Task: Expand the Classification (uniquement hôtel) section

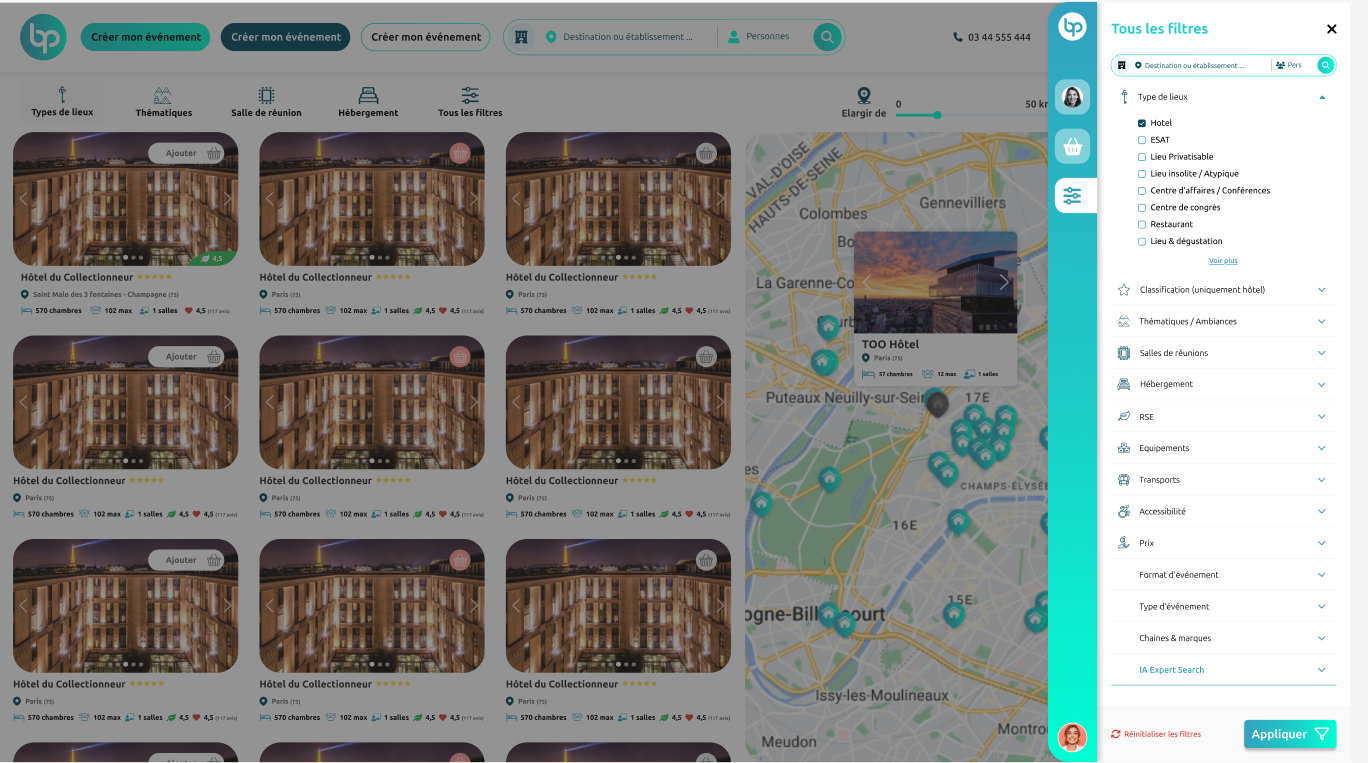Action: coord(1321,290)
